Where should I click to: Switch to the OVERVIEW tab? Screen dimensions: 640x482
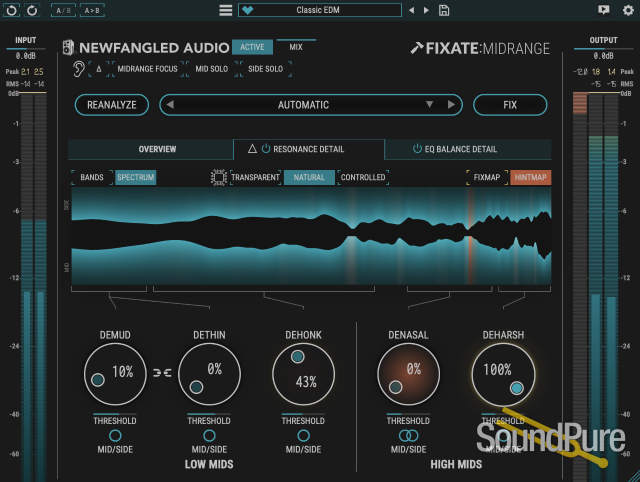pos(151,149)
